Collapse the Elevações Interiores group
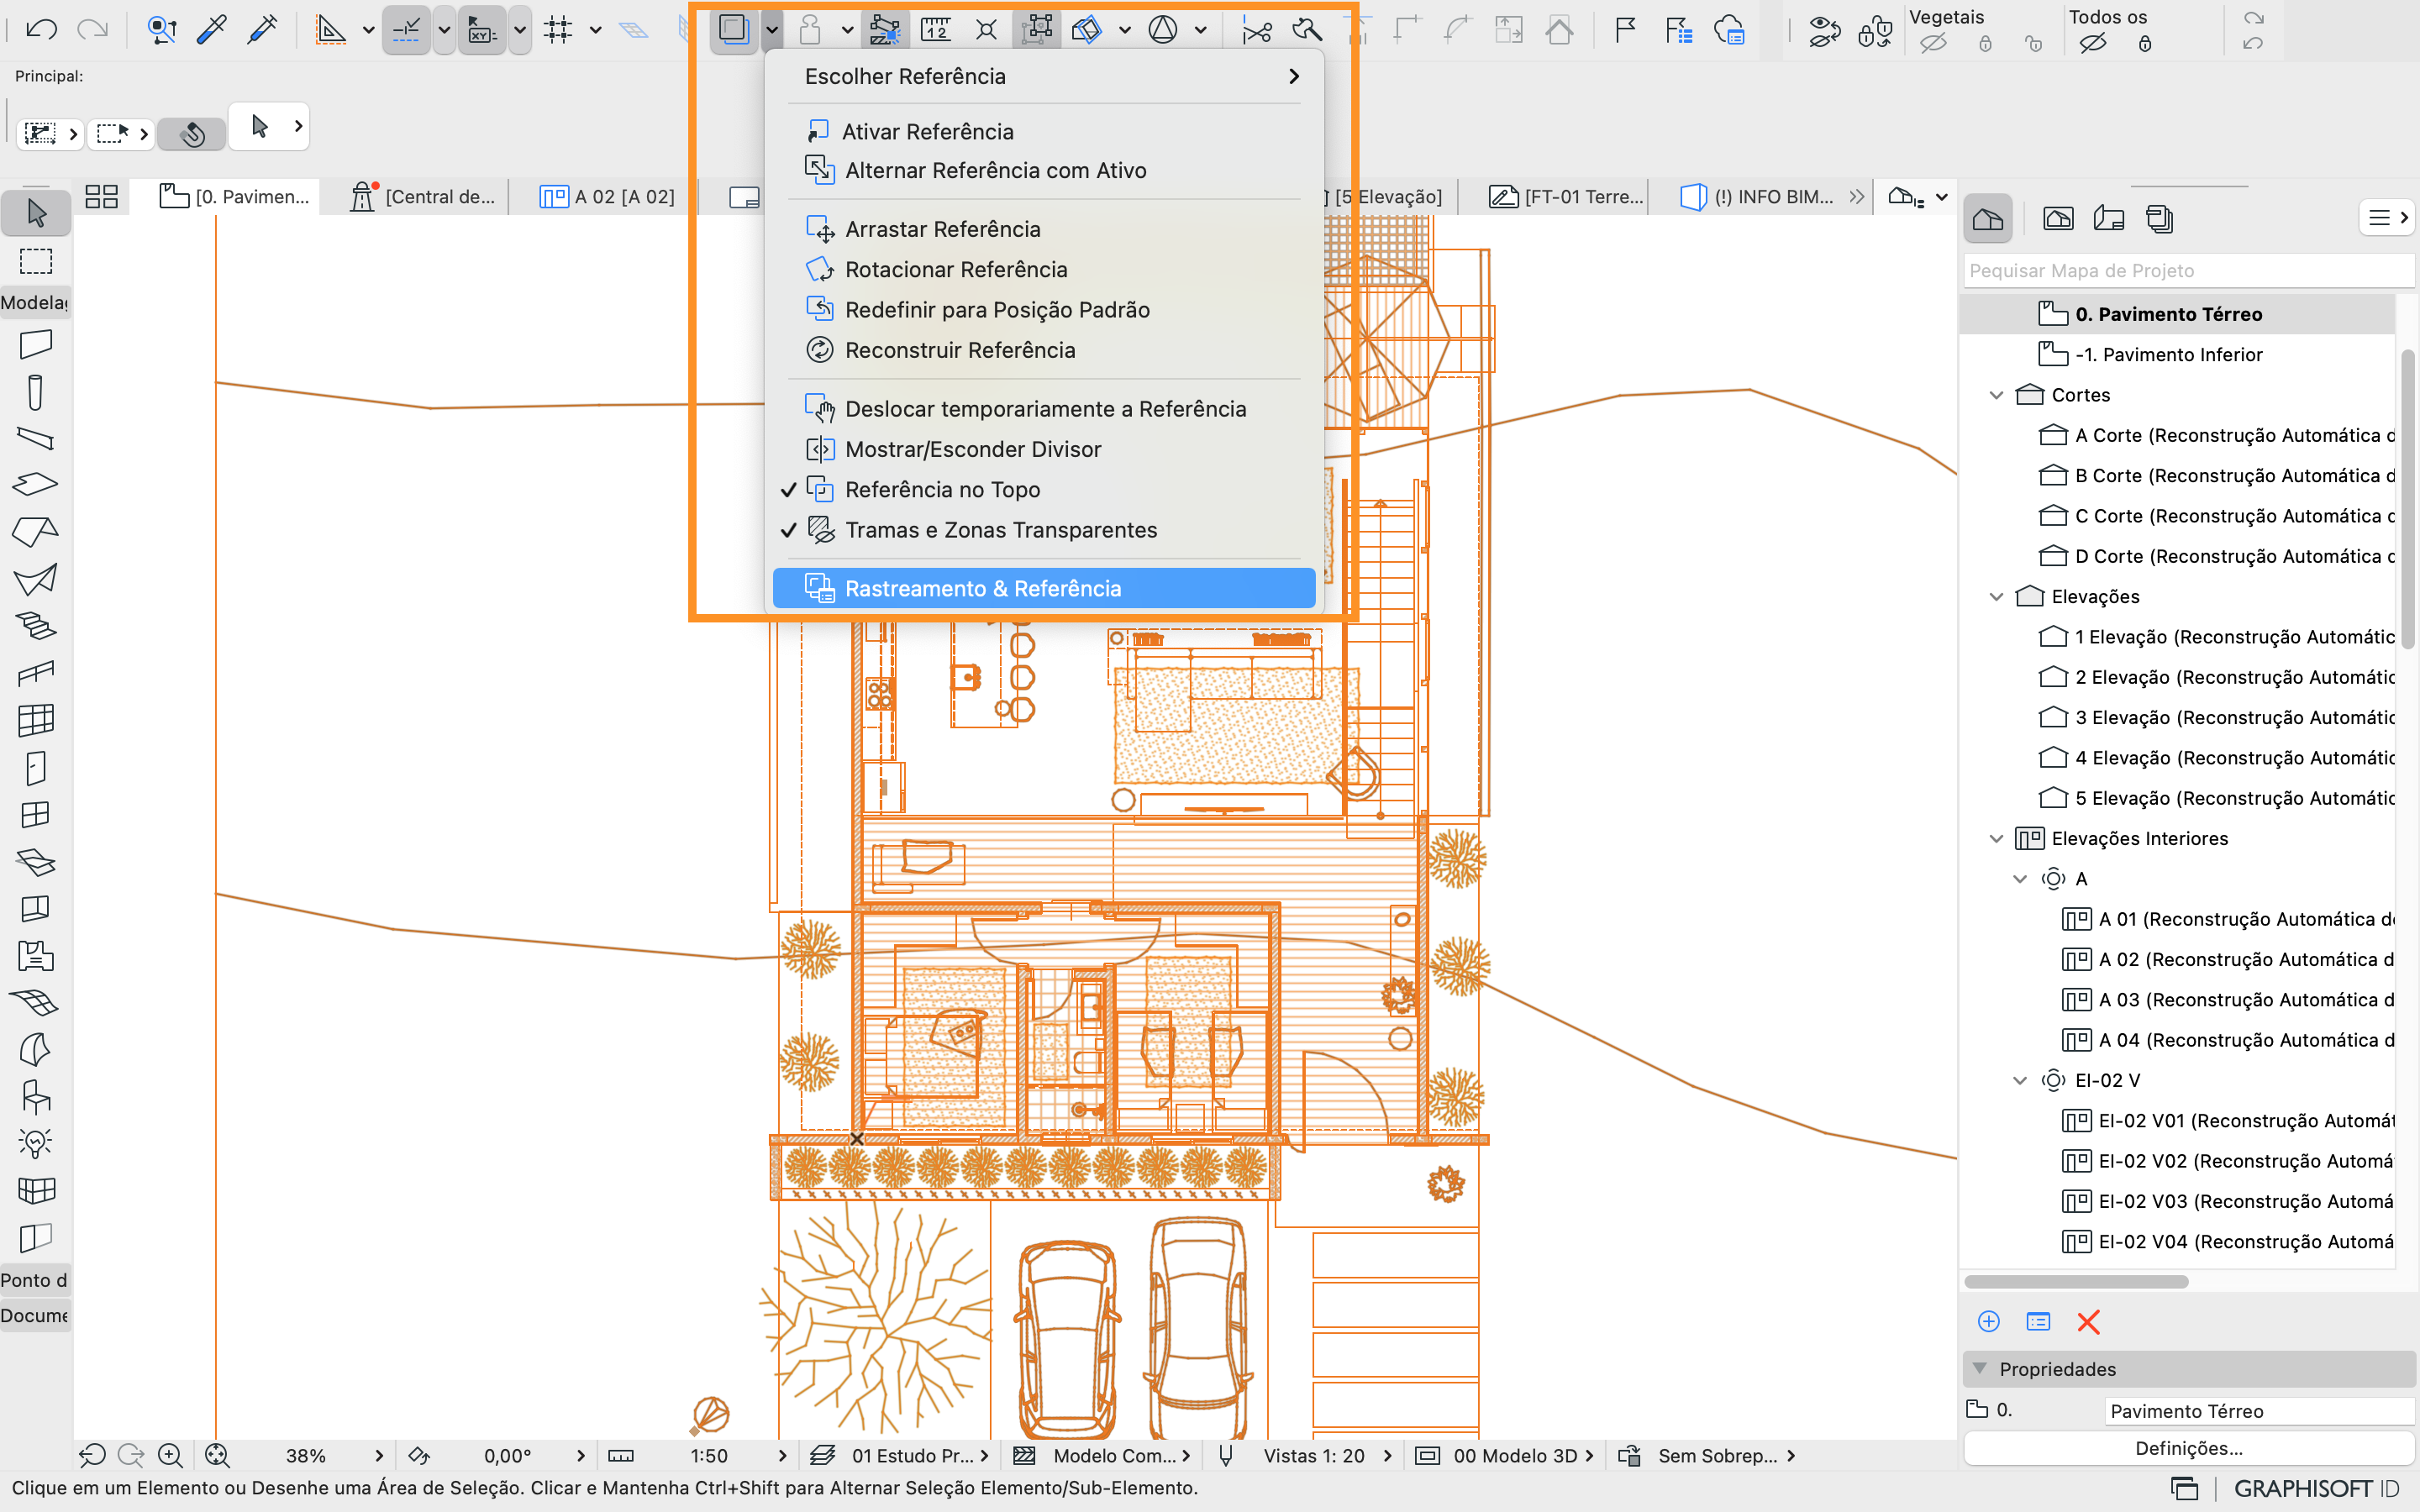This screenshot has width=2420, height=1512. (1996, 838)
